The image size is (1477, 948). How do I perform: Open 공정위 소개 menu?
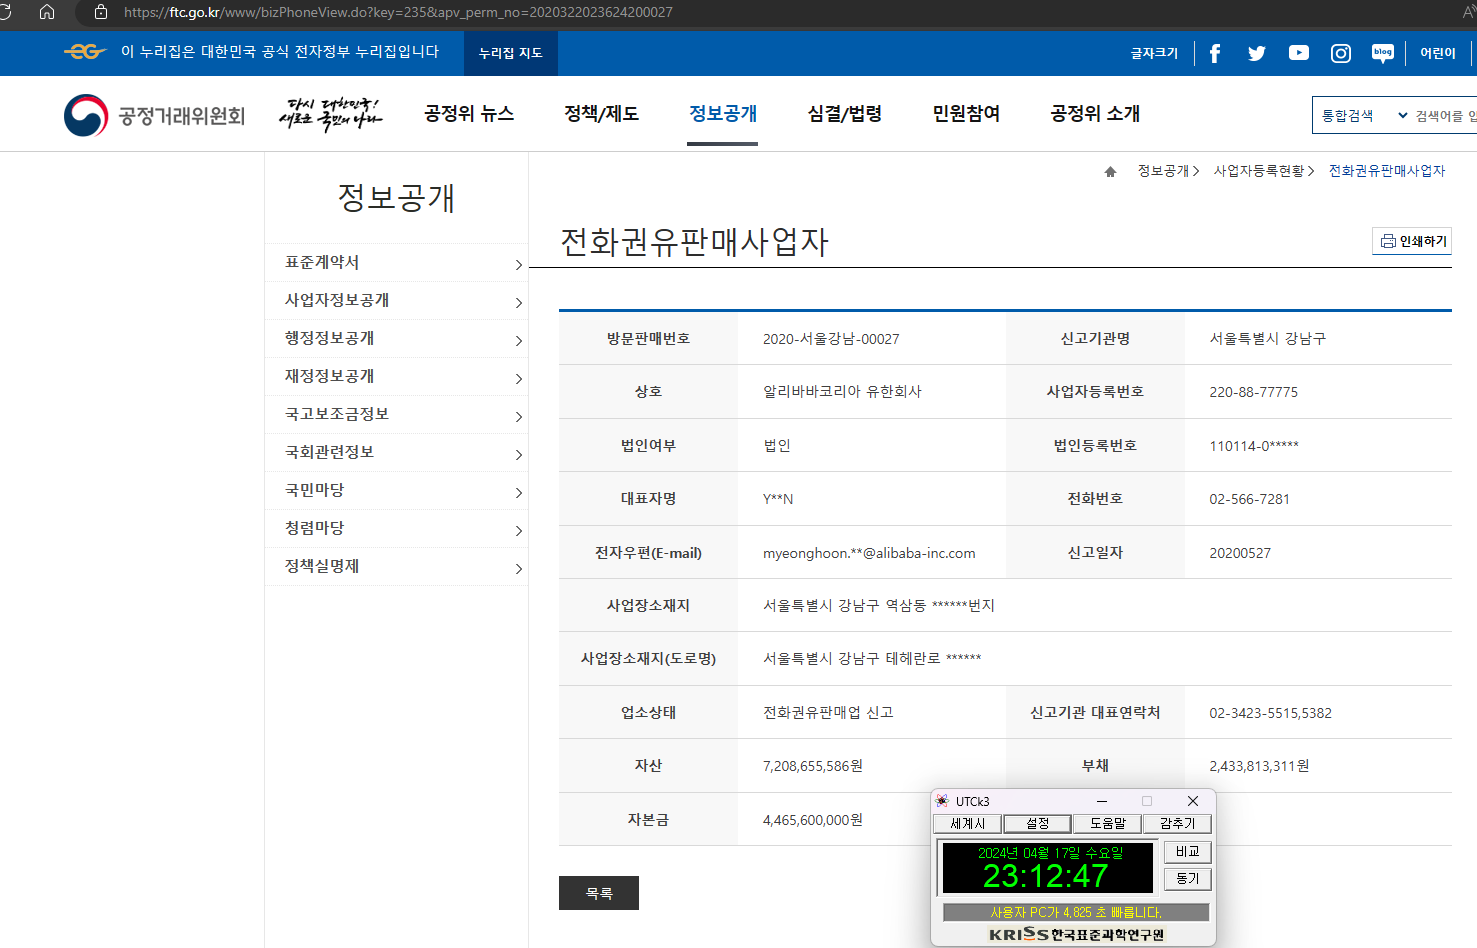click(1095, 114)
